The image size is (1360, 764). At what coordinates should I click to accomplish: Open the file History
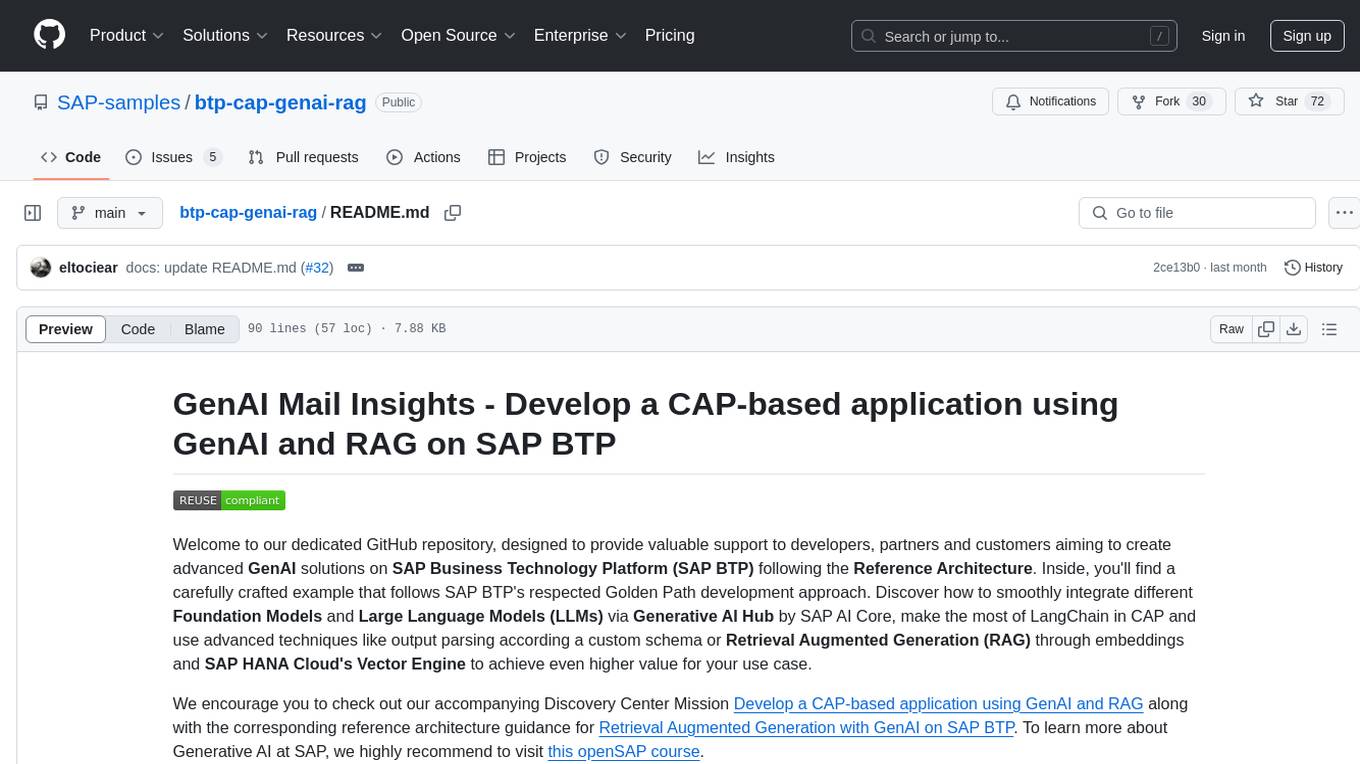click(1313, 268)
